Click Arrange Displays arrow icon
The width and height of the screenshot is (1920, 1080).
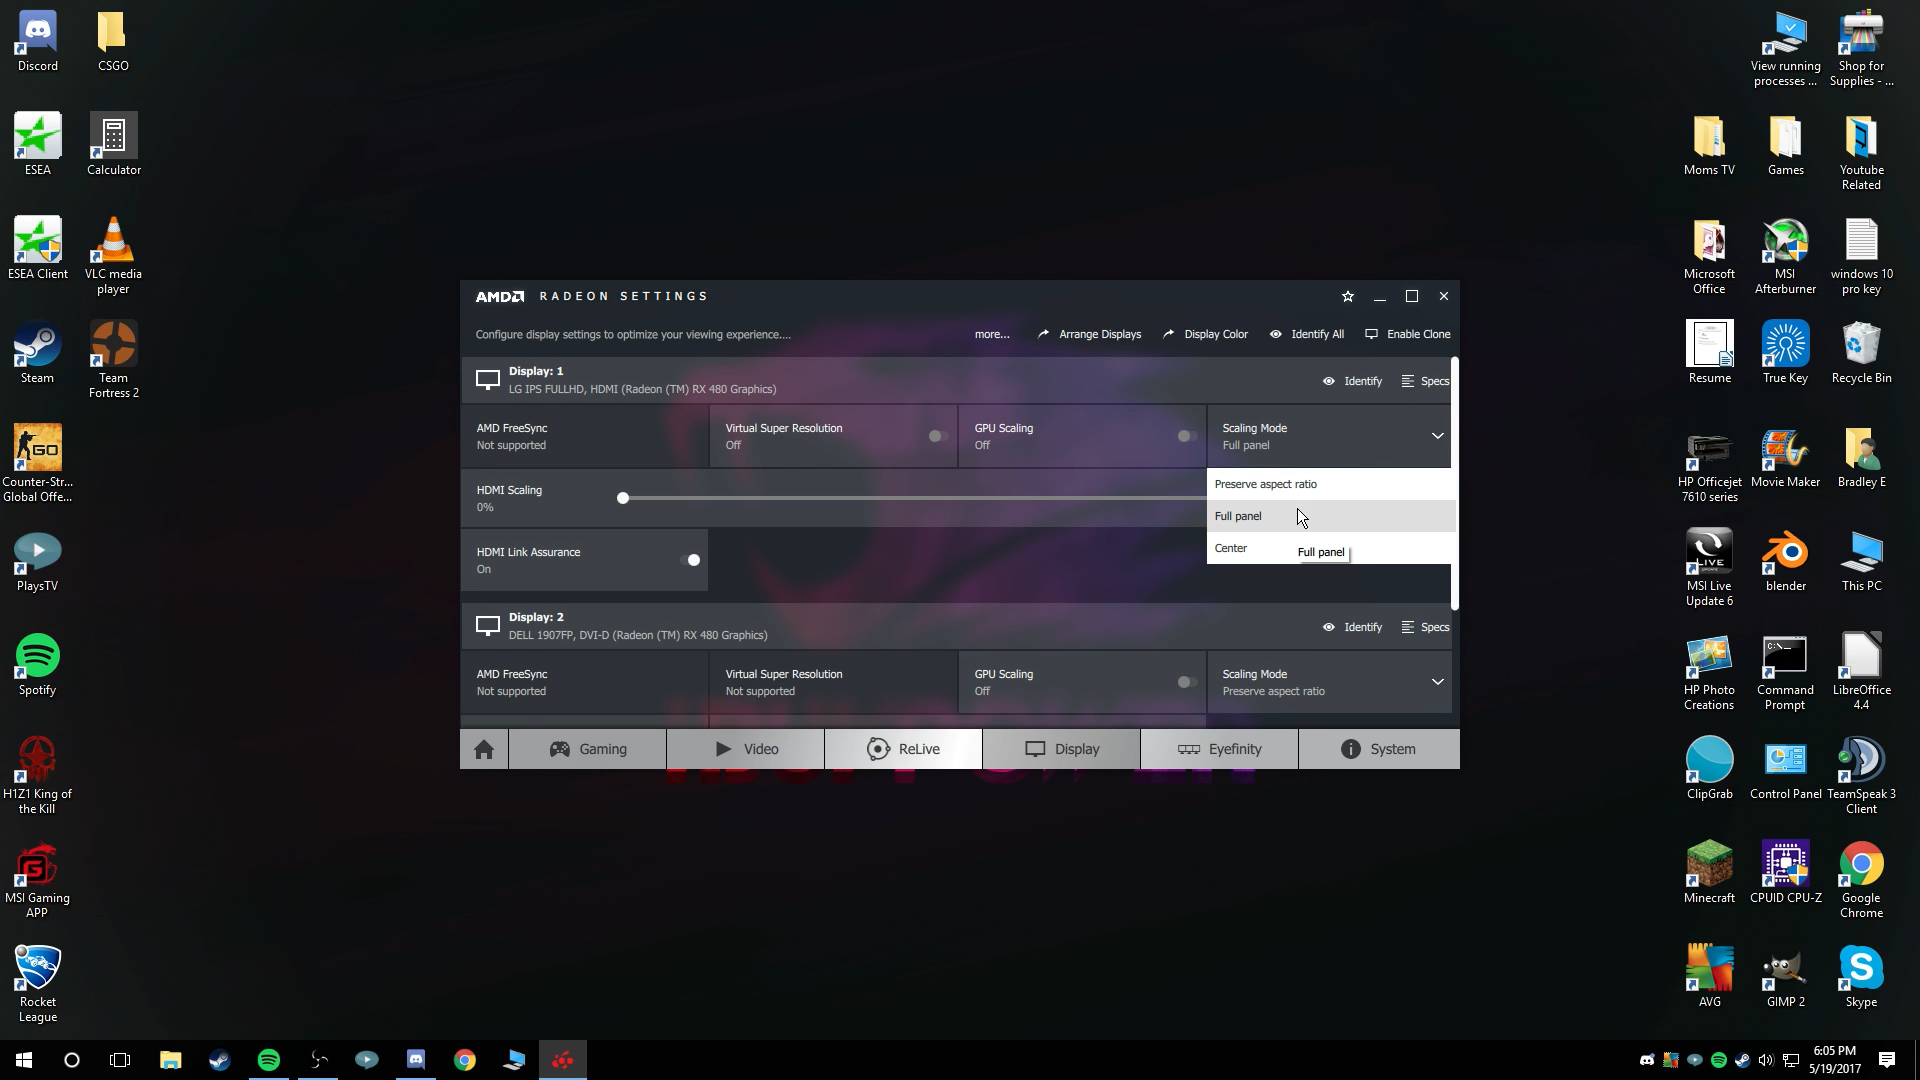[1043, 334]
